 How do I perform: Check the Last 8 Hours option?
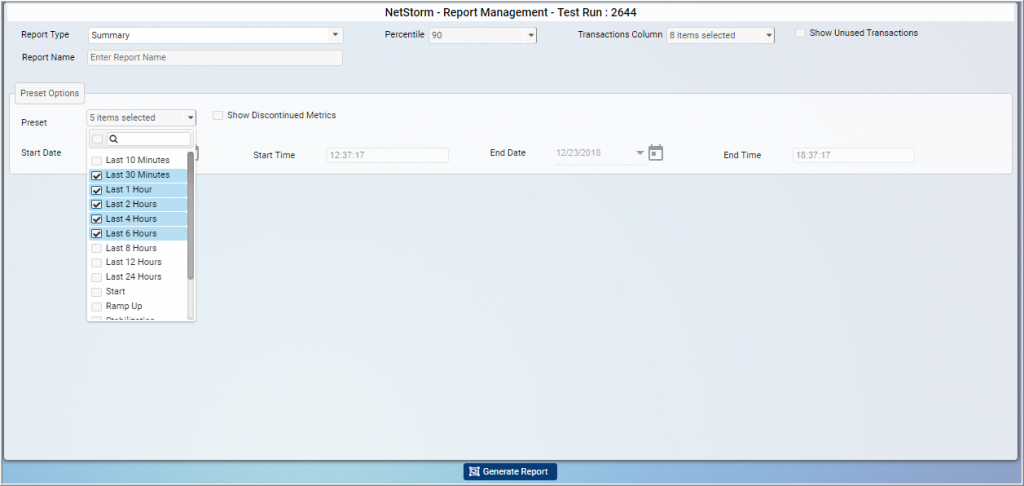[97, 248]
